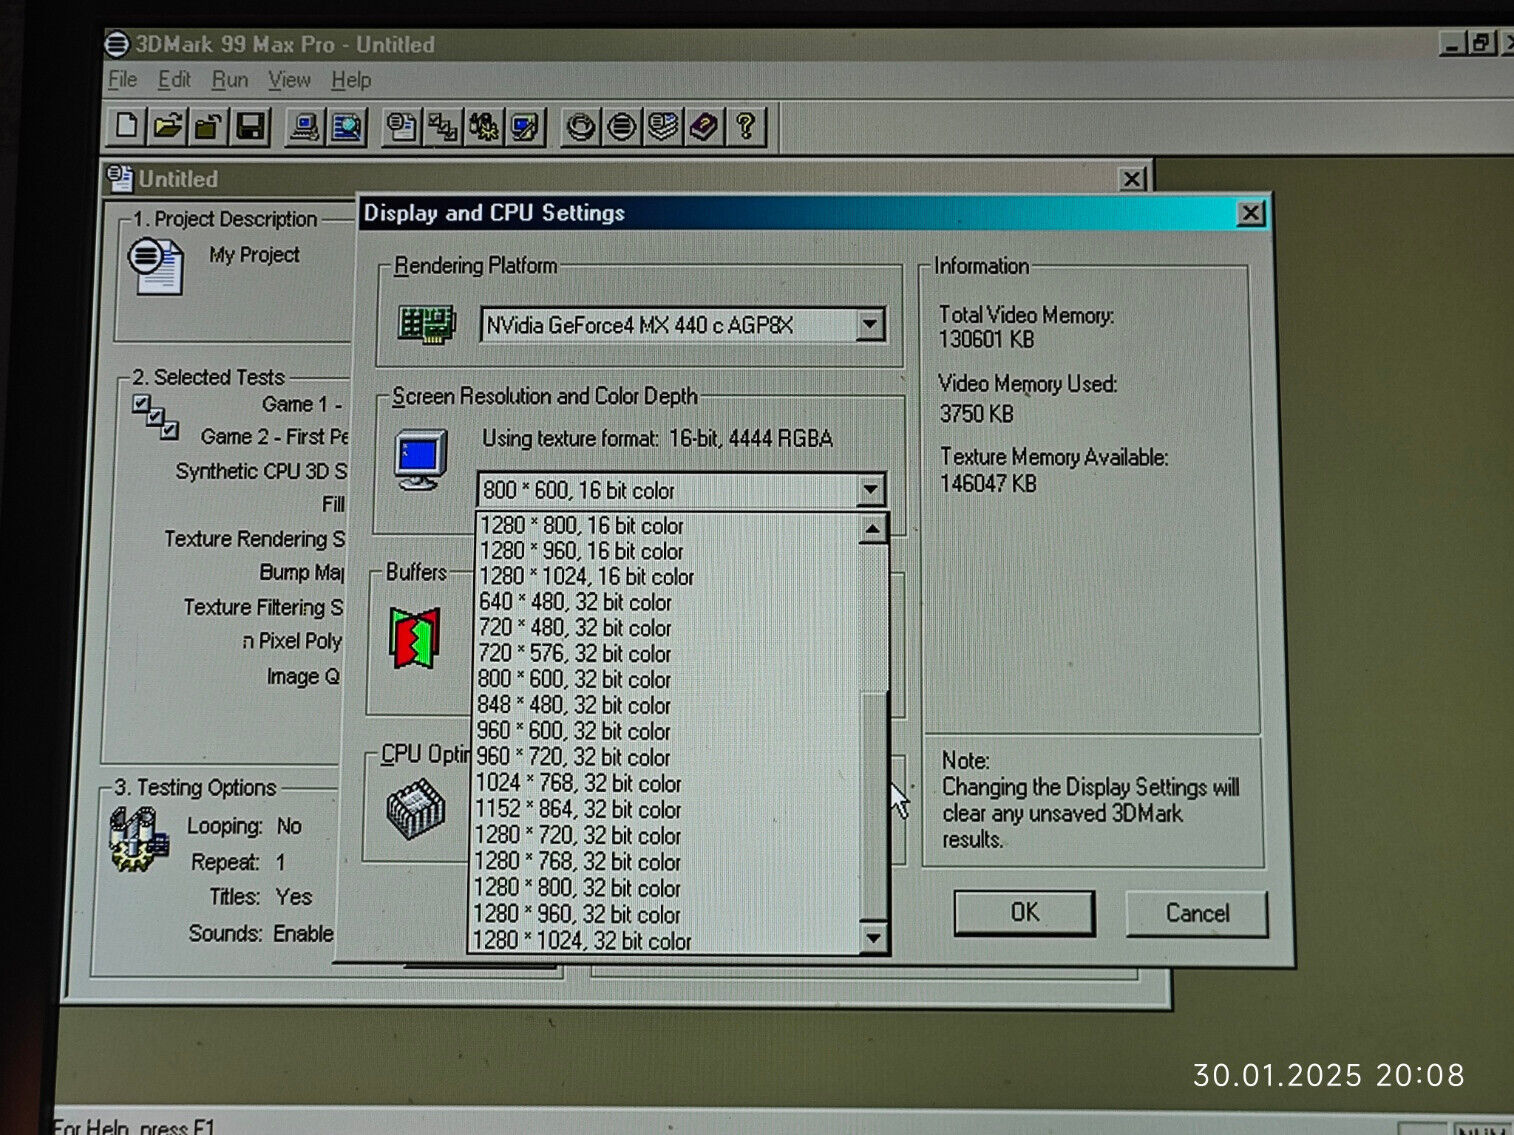The height and width of the screenshot is (1135, 1514).
Task: Close the Display and CPU Settings dialog
Action: [x=1250, y=213]
